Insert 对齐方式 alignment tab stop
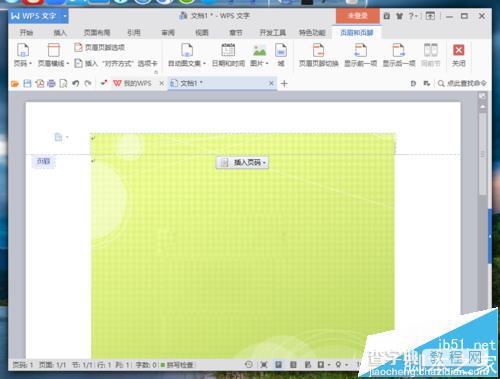 (116, 63)
